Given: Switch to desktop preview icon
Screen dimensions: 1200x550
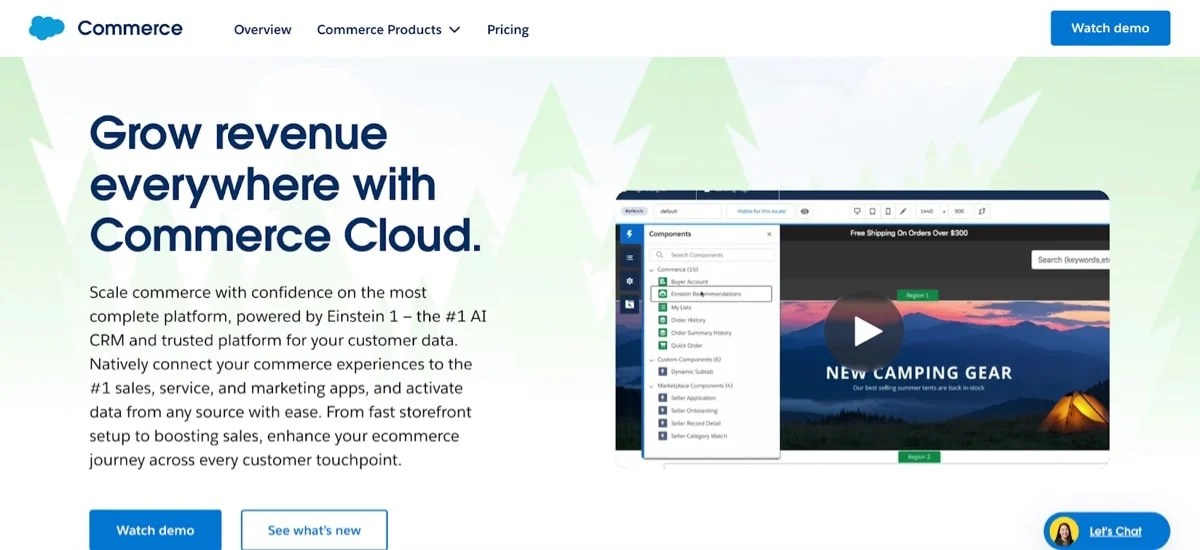Looking at the screenshot, I should click(x=857, y=211).
